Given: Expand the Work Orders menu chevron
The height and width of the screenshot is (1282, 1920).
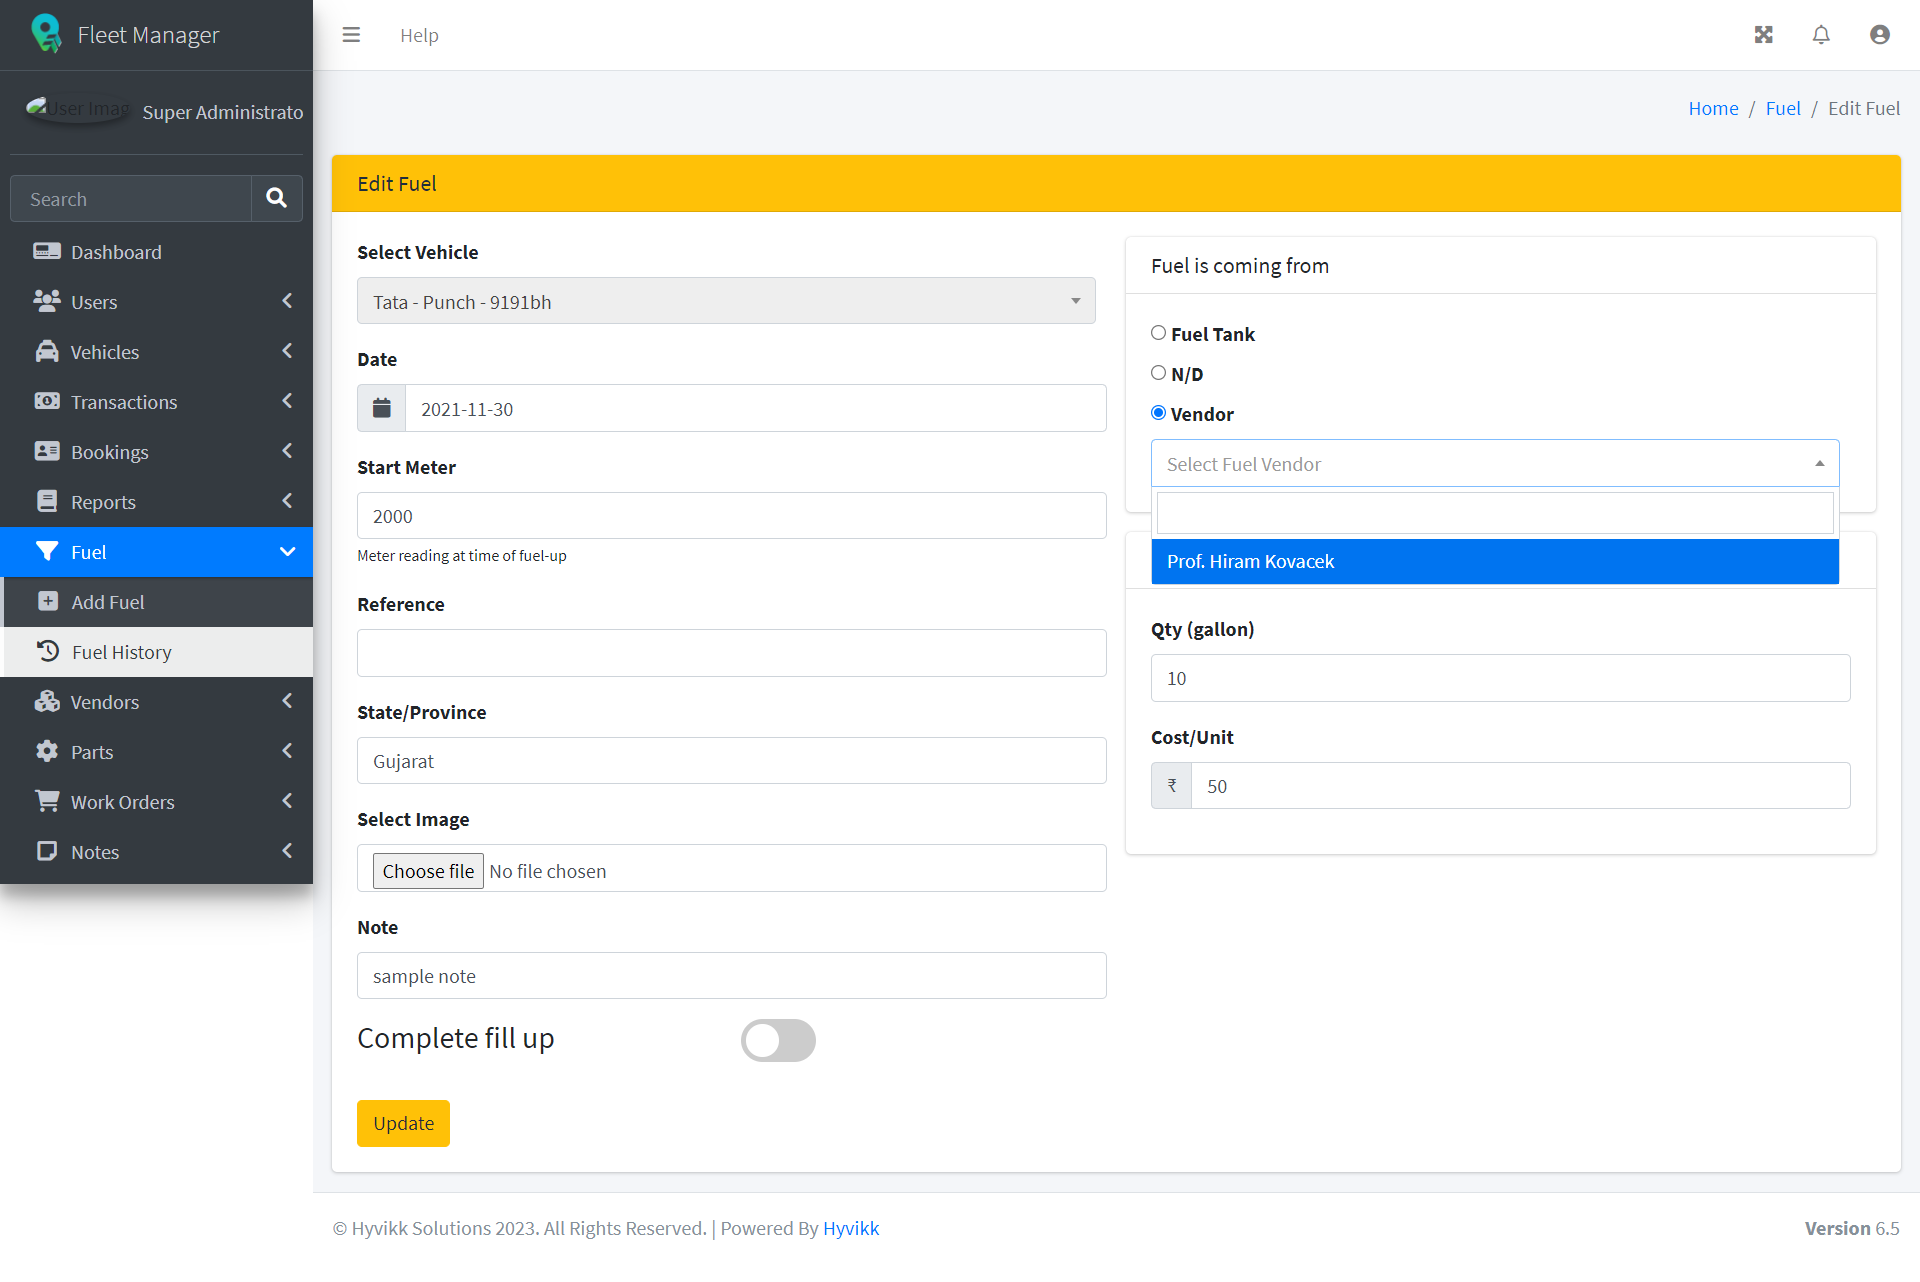Looking at the screenshot, I should point(287,801).
